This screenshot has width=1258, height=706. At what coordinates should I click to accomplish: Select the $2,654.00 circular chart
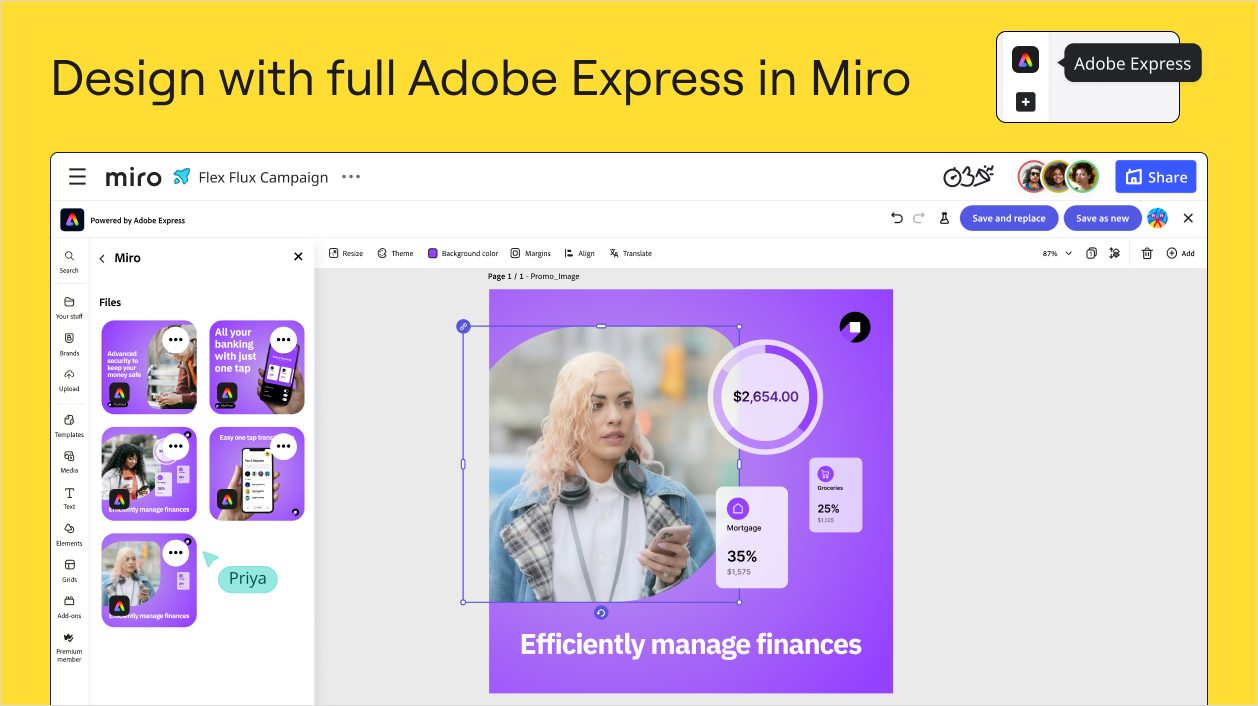coord(766,396)
